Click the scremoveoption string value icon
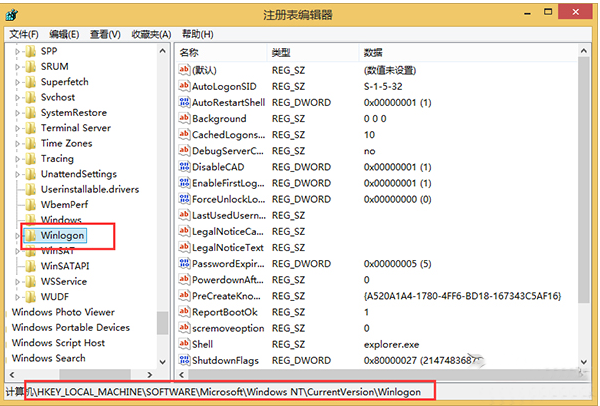 click(184, 328)
